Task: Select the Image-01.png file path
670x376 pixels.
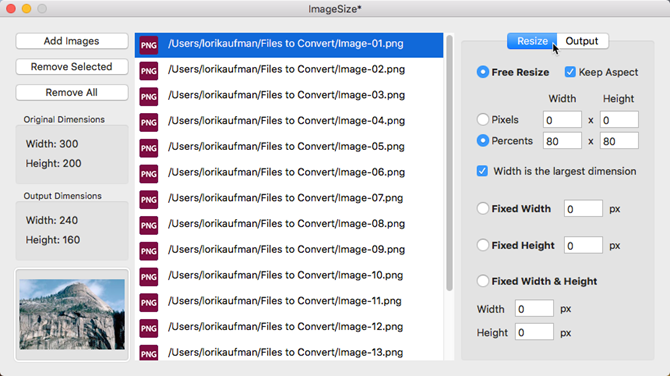Action: 285,44
